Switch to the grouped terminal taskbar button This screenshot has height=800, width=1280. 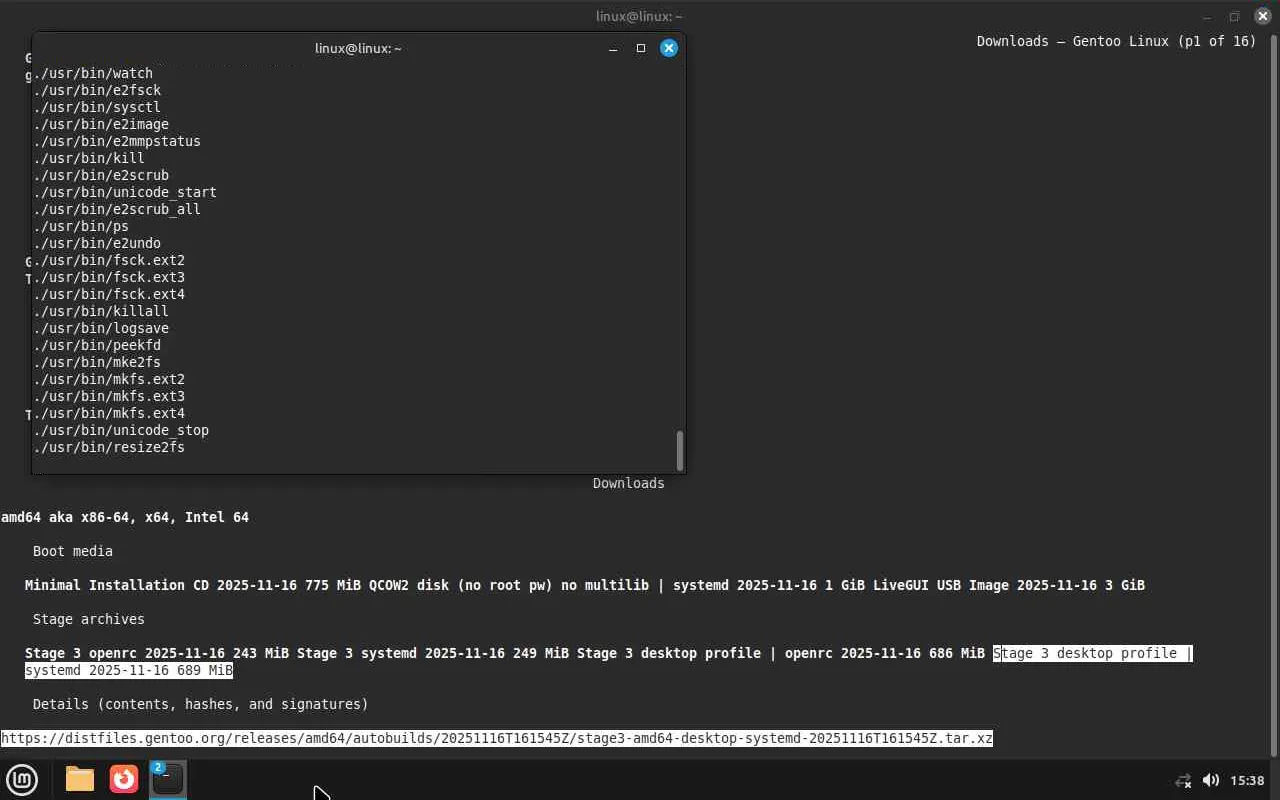click(167, 779)
